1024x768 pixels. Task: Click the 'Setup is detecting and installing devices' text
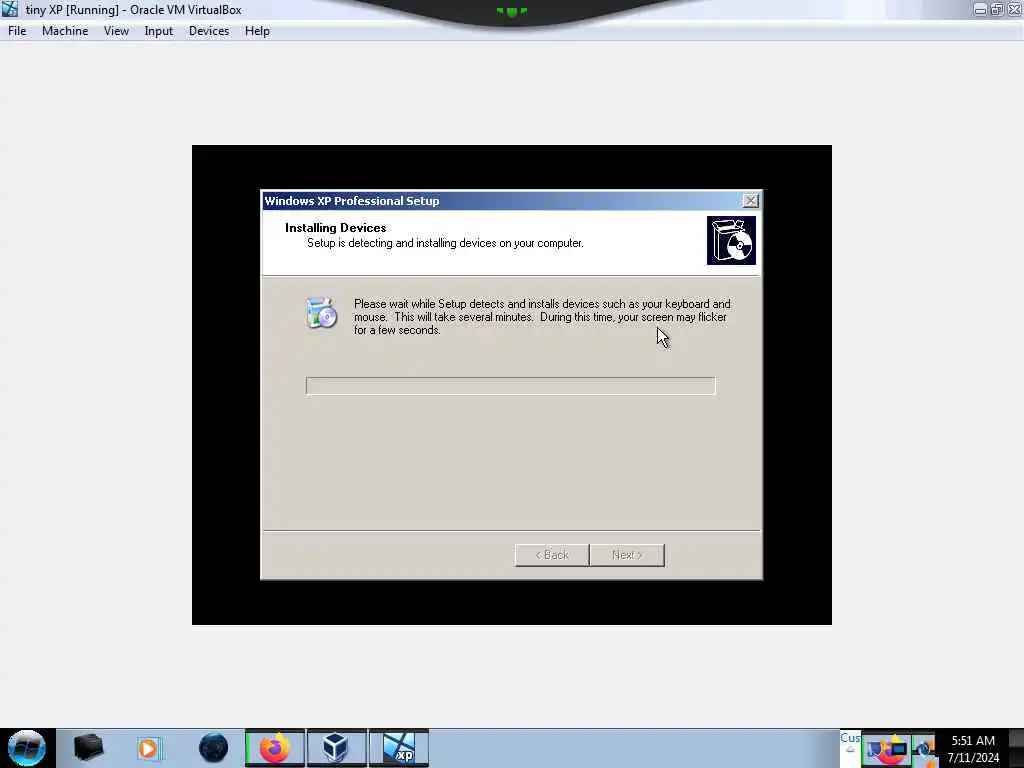445,243
